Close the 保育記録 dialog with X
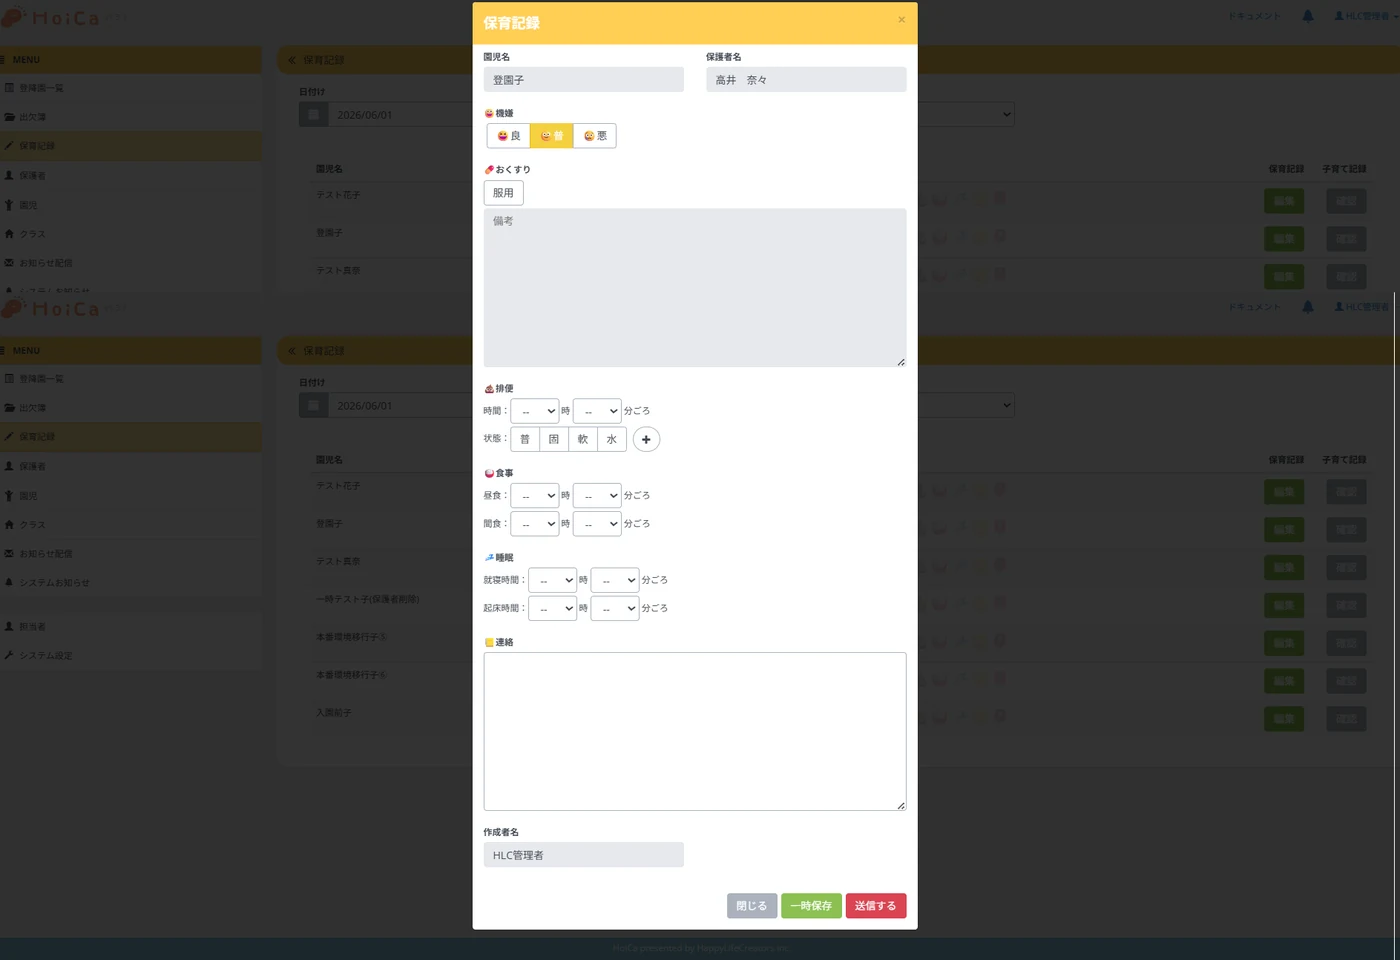 point(901,20)
